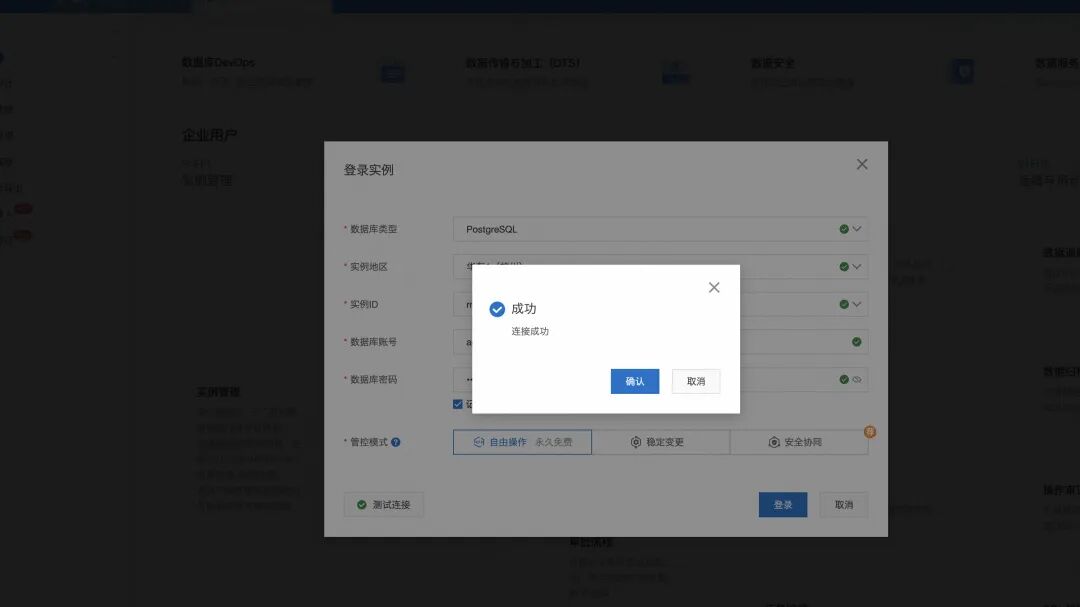Select the 自由操作 control mode
Viewport: 1080px width, 607px height.
[x=522, y=442]
